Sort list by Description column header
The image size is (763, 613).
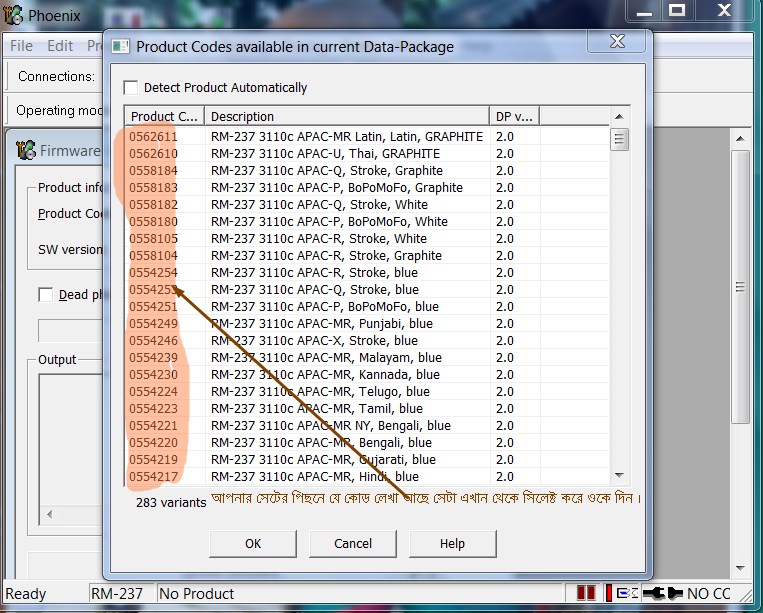[x=347, y=117]
